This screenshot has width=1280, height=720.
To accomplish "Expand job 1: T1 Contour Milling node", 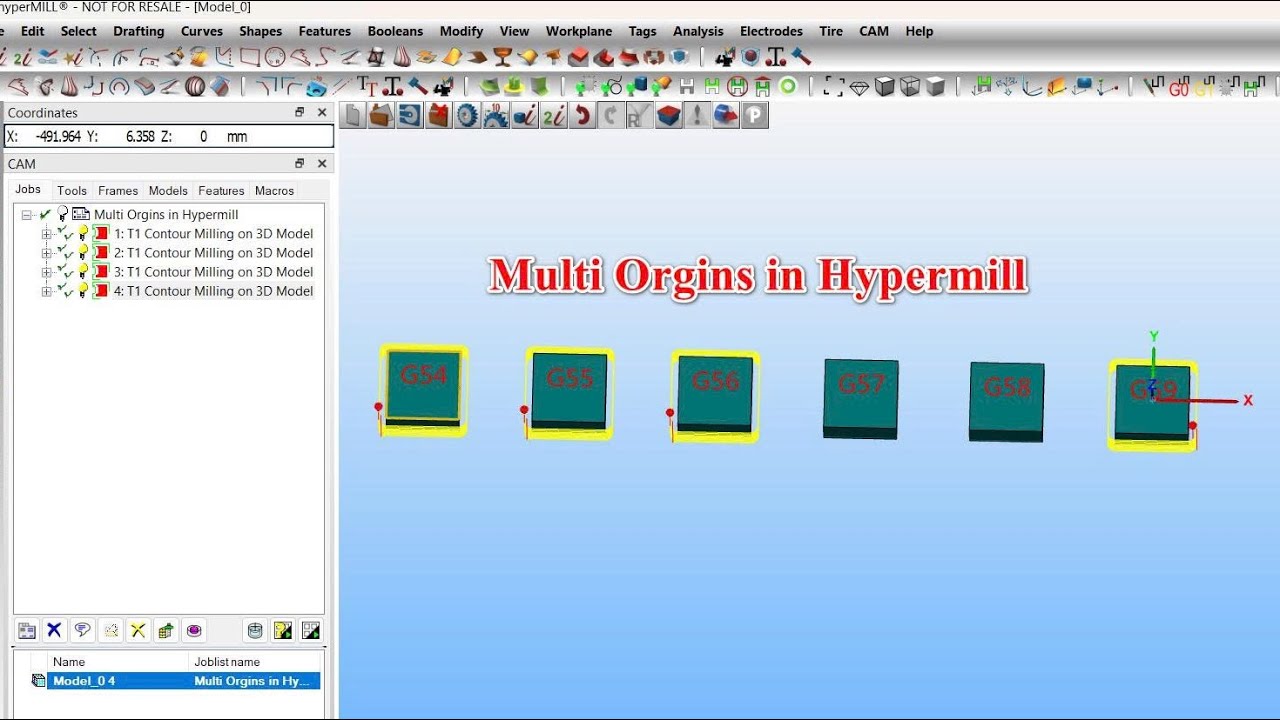I will click(46, 234).
